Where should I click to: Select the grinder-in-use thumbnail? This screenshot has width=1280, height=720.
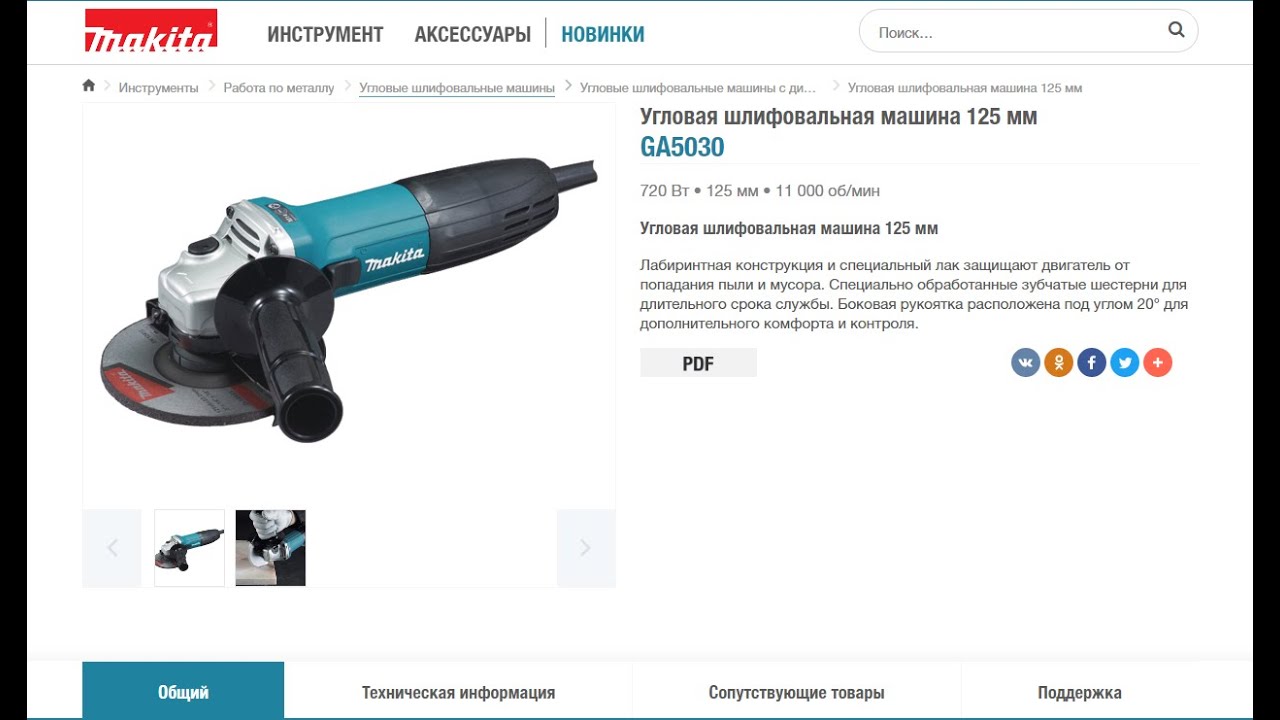[x=270, y=548]
